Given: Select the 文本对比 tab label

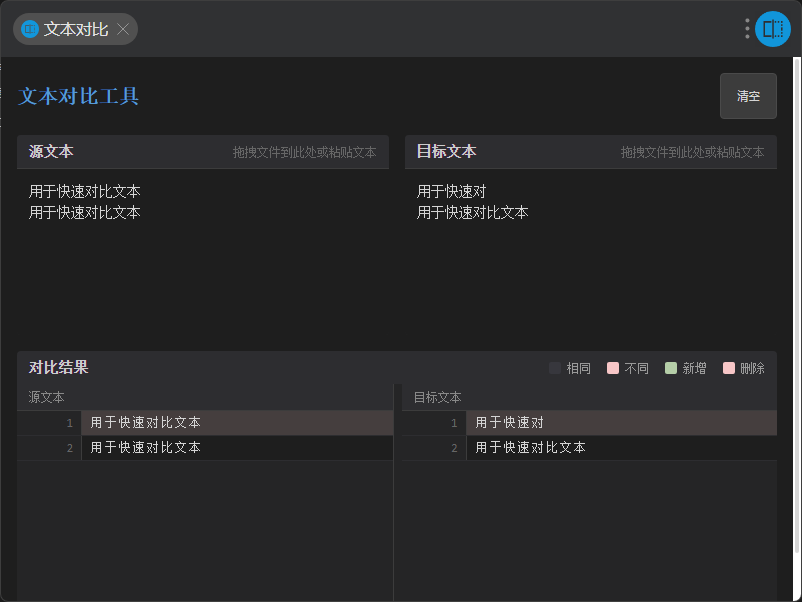Looking at the screenshot, I should point(76,29).
